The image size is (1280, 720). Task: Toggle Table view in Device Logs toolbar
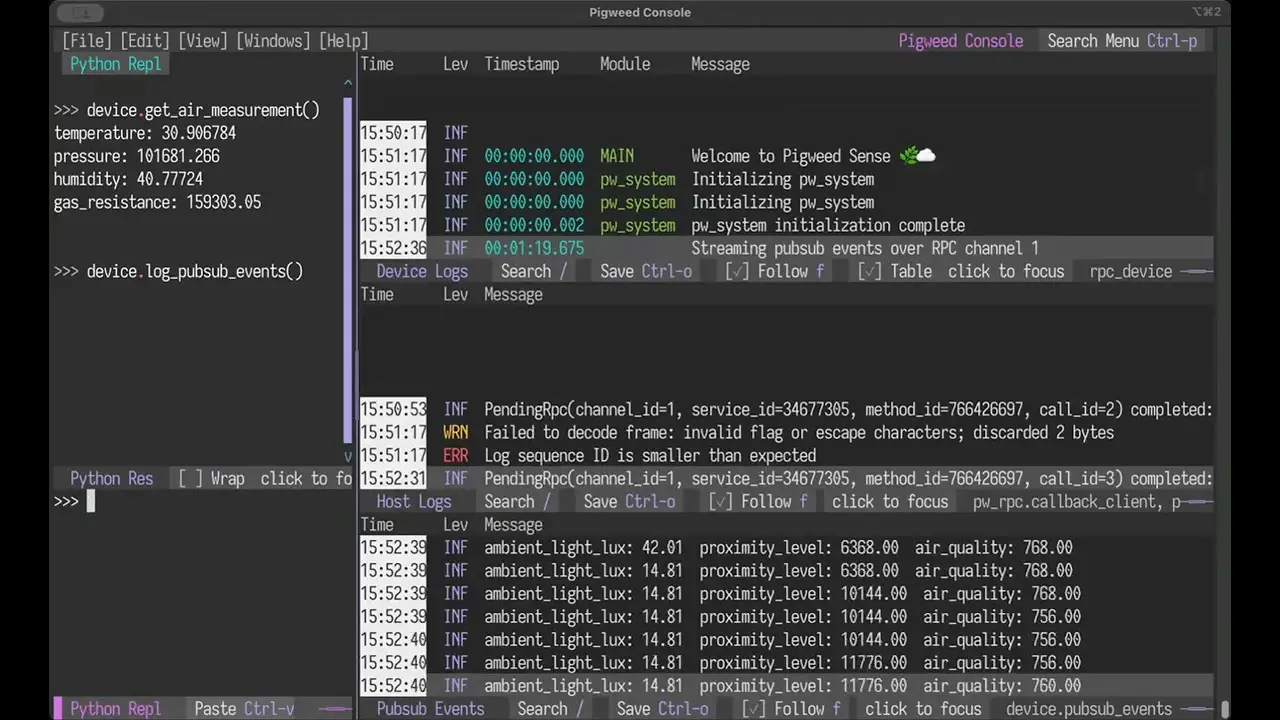[894, 271]
